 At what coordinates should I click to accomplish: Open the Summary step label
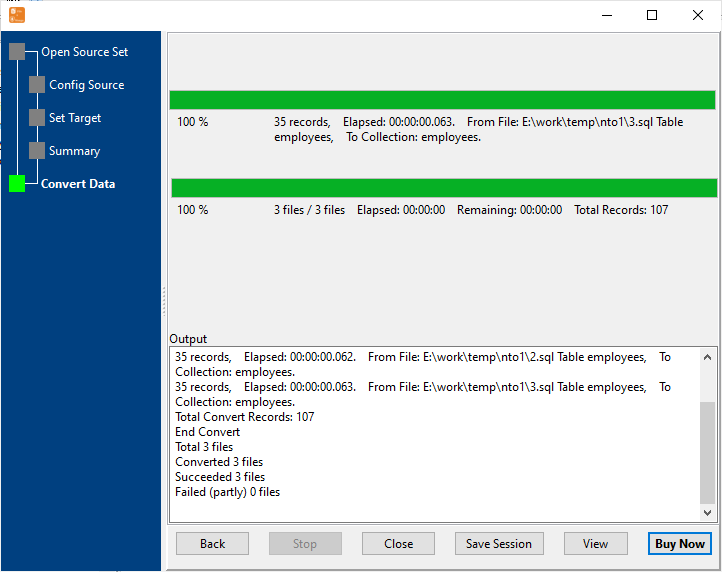pos(74,151)
